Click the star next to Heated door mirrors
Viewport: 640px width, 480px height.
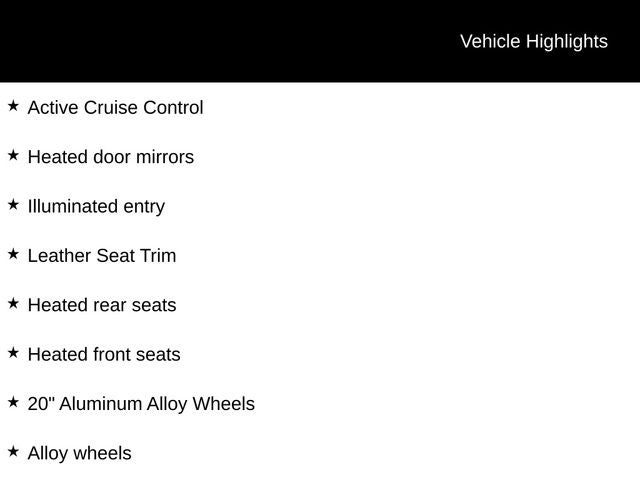(13, 155)
